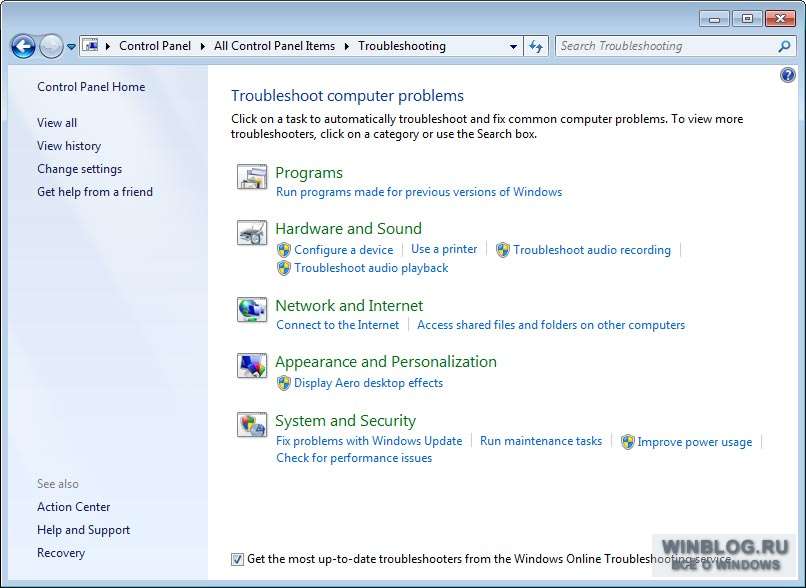Screen dimensions: 806x588
Task: Open Connect to the Internet troubleshooter
Action: 338,325
